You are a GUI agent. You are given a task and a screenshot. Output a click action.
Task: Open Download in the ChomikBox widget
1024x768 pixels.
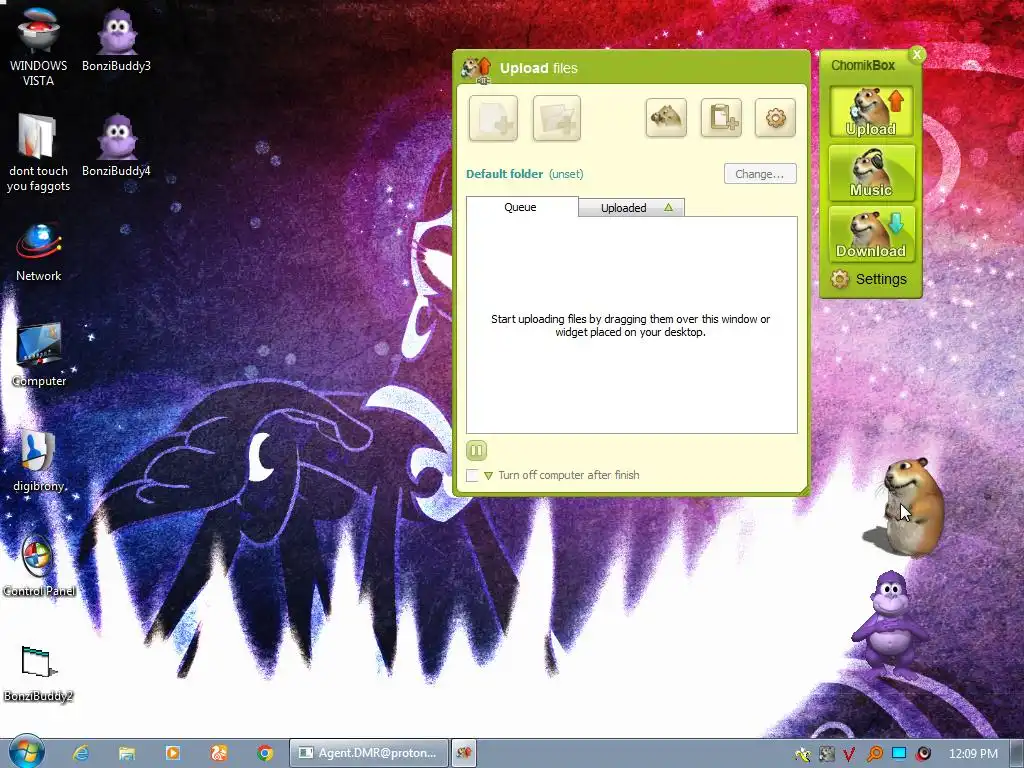coord(871,234)
